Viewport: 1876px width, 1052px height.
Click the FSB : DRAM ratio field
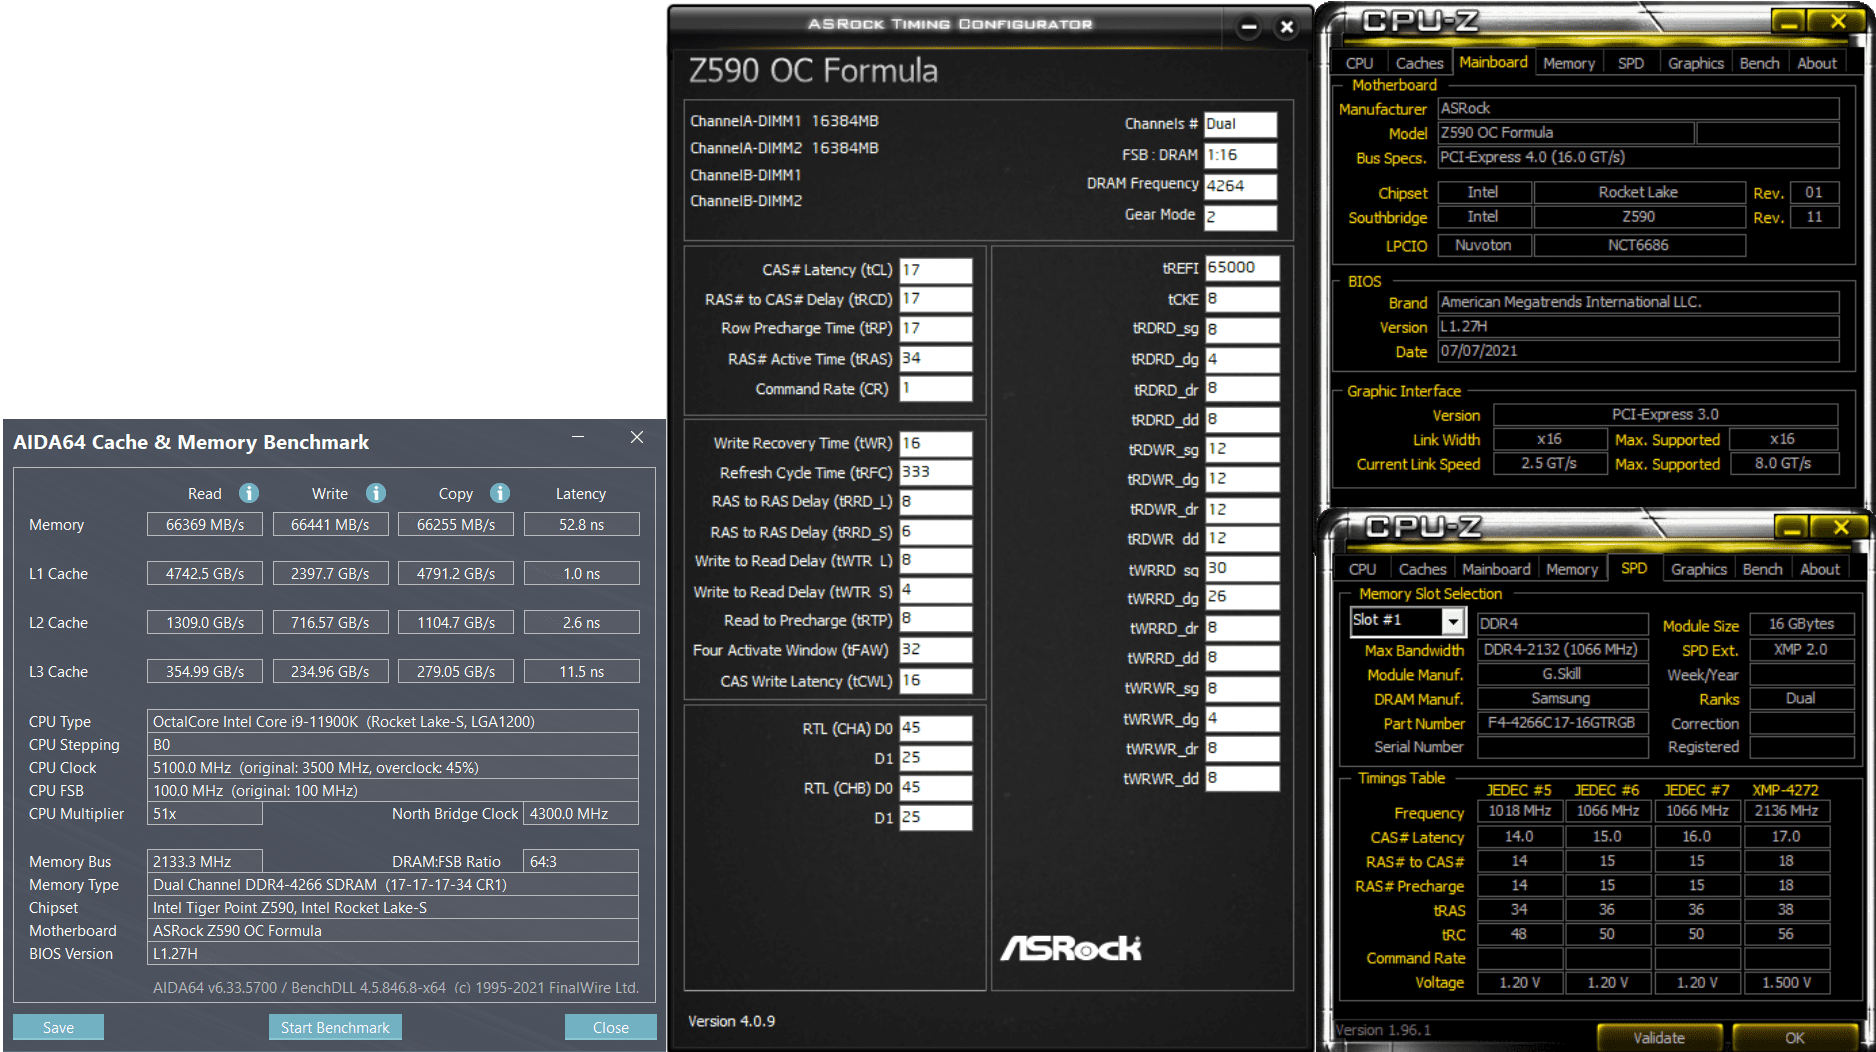coord(1240,155)
